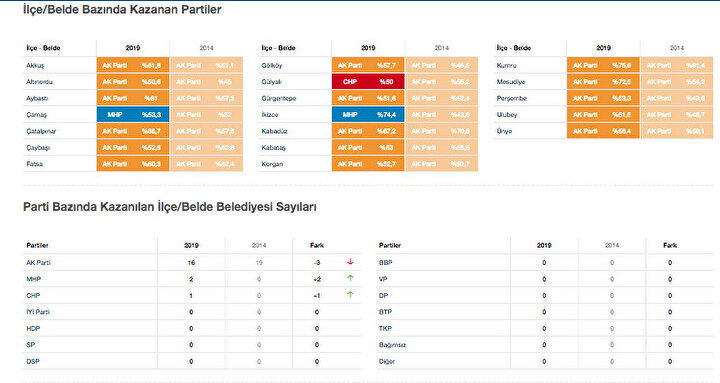
Task: Click the green up arrow for MHP
Action: tap(350, 278)
